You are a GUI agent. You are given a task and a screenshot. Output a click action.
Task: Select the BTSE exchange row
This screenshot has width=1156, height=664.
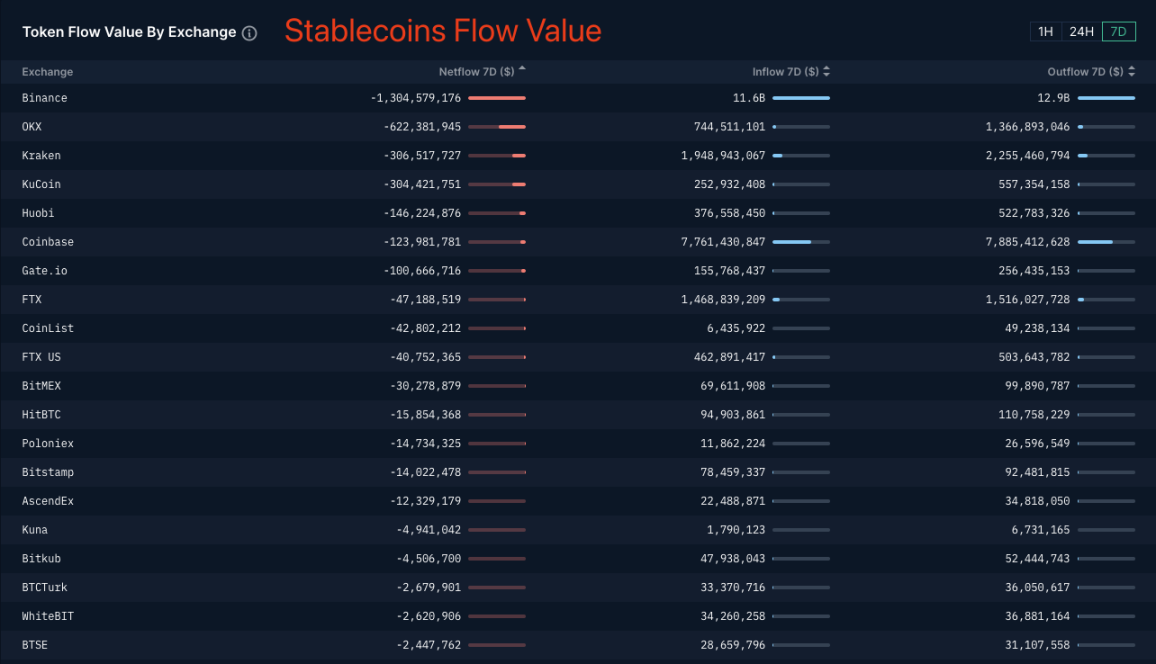click(x=35, y=645)
